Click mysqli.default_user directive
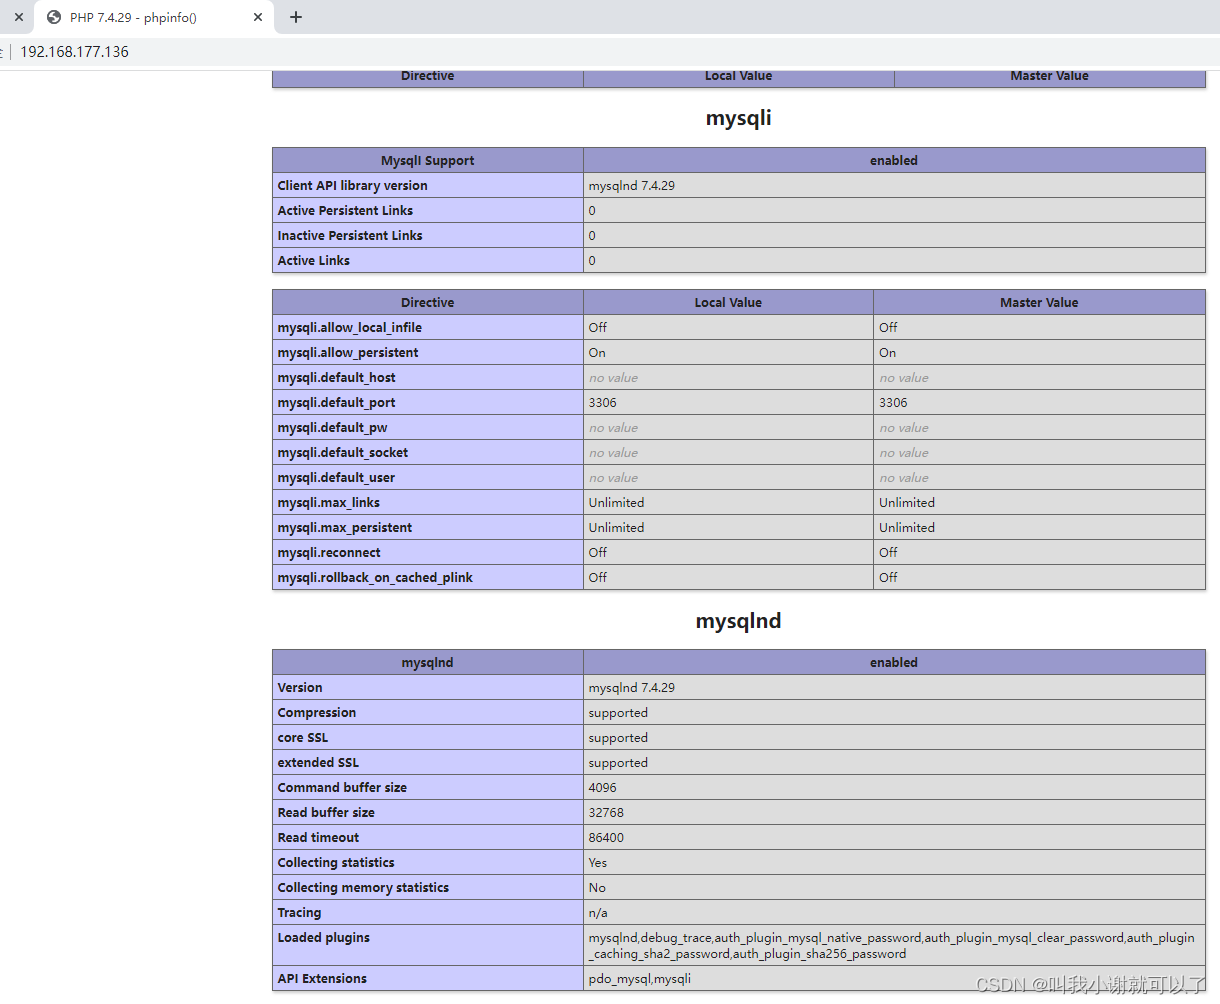1220x1004 pixels. pyautogui.click(x=336, y=478)
